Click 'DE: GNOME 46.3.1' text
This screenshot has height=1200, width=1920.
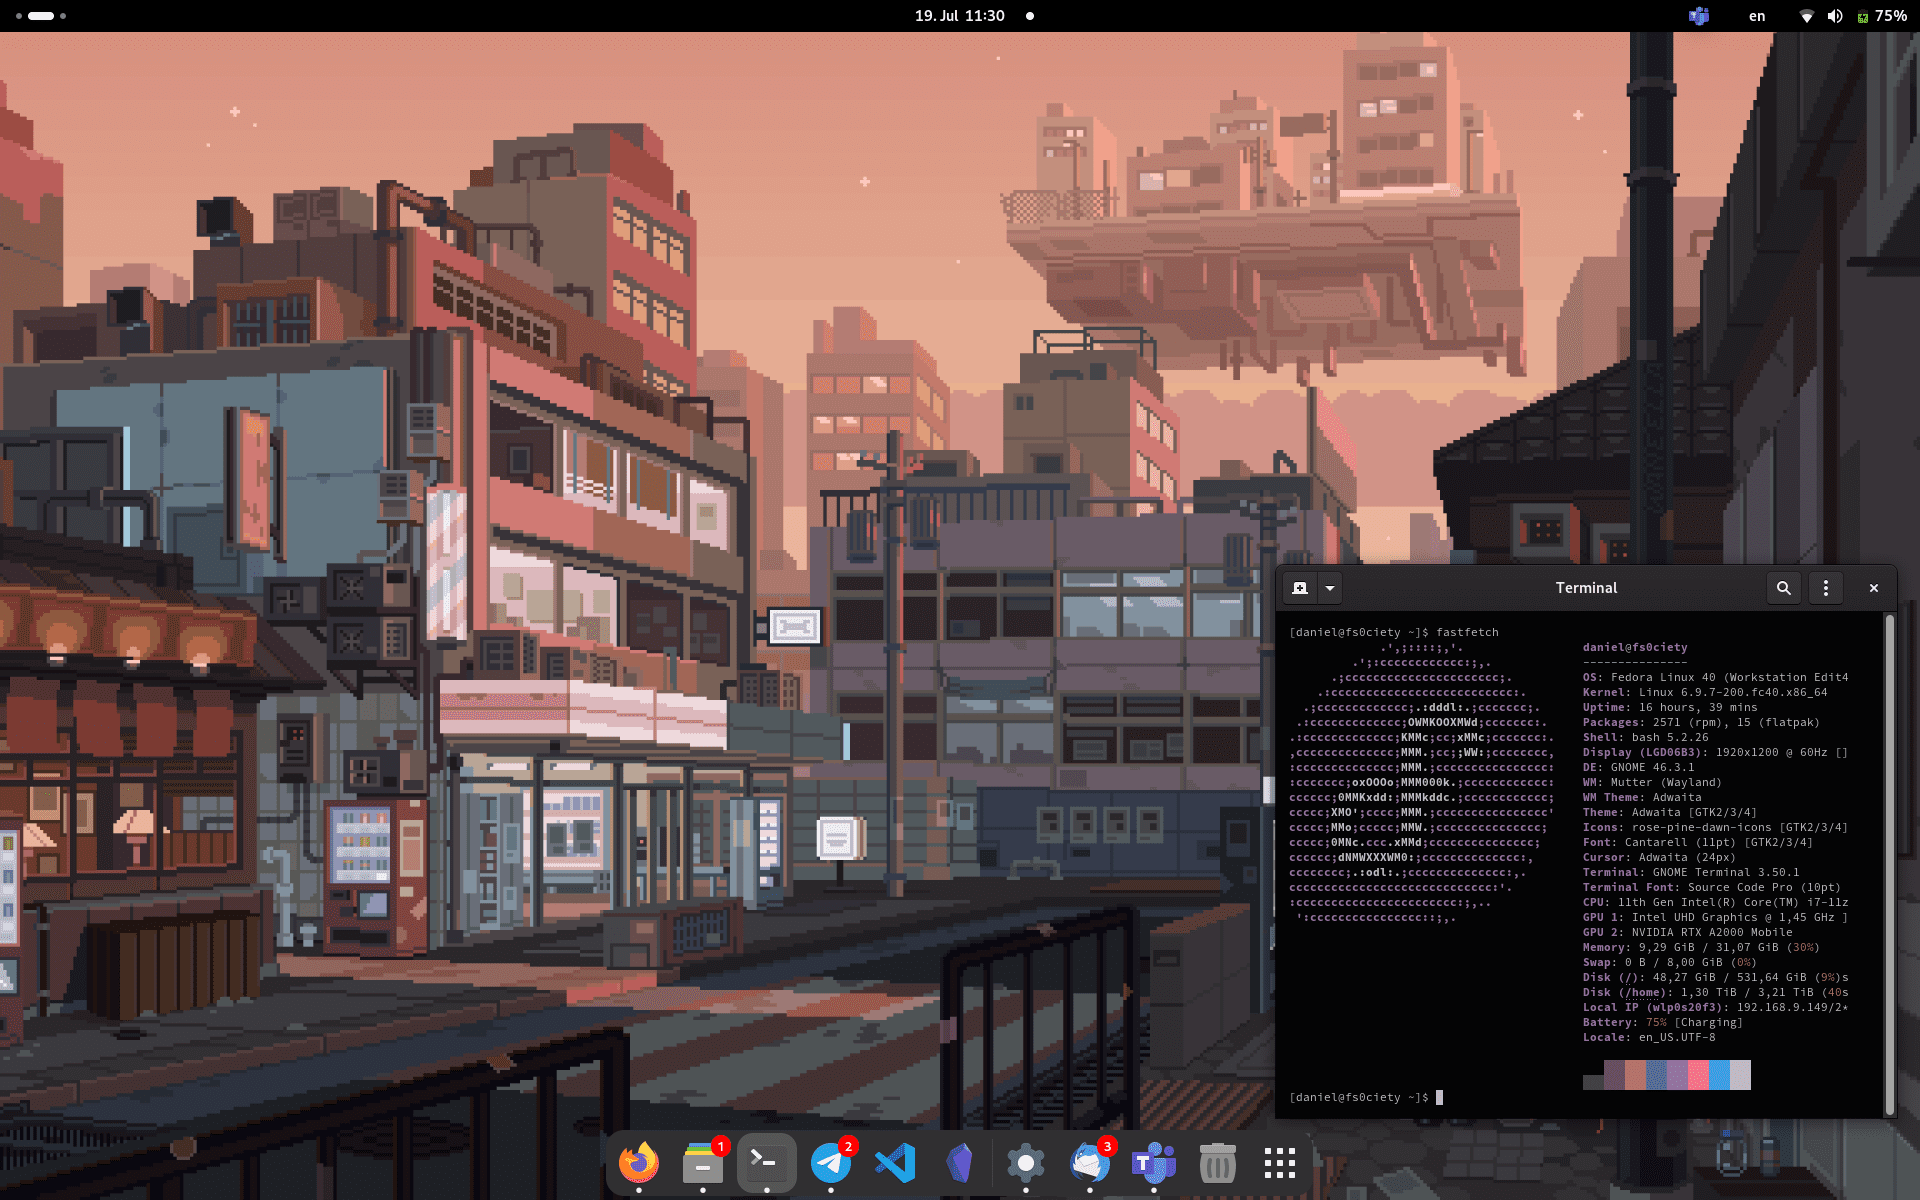tap(1639, 767)
